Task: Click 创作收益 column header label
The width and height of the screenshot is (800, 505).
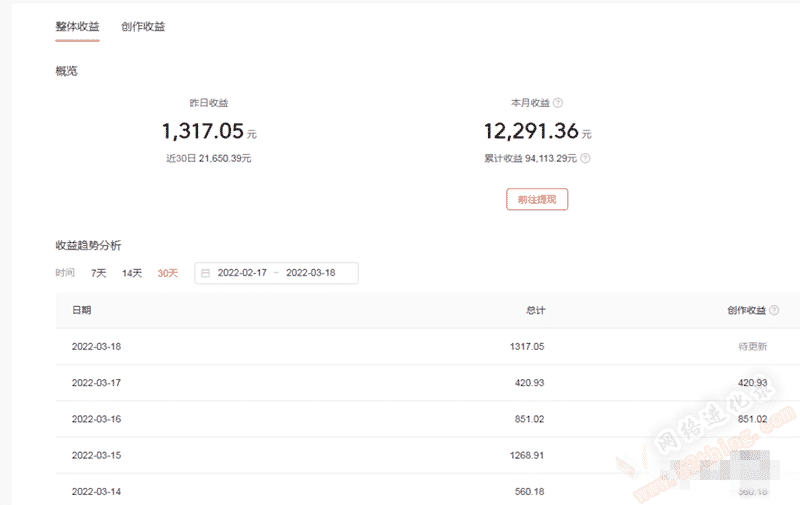Action: (746, 310)
